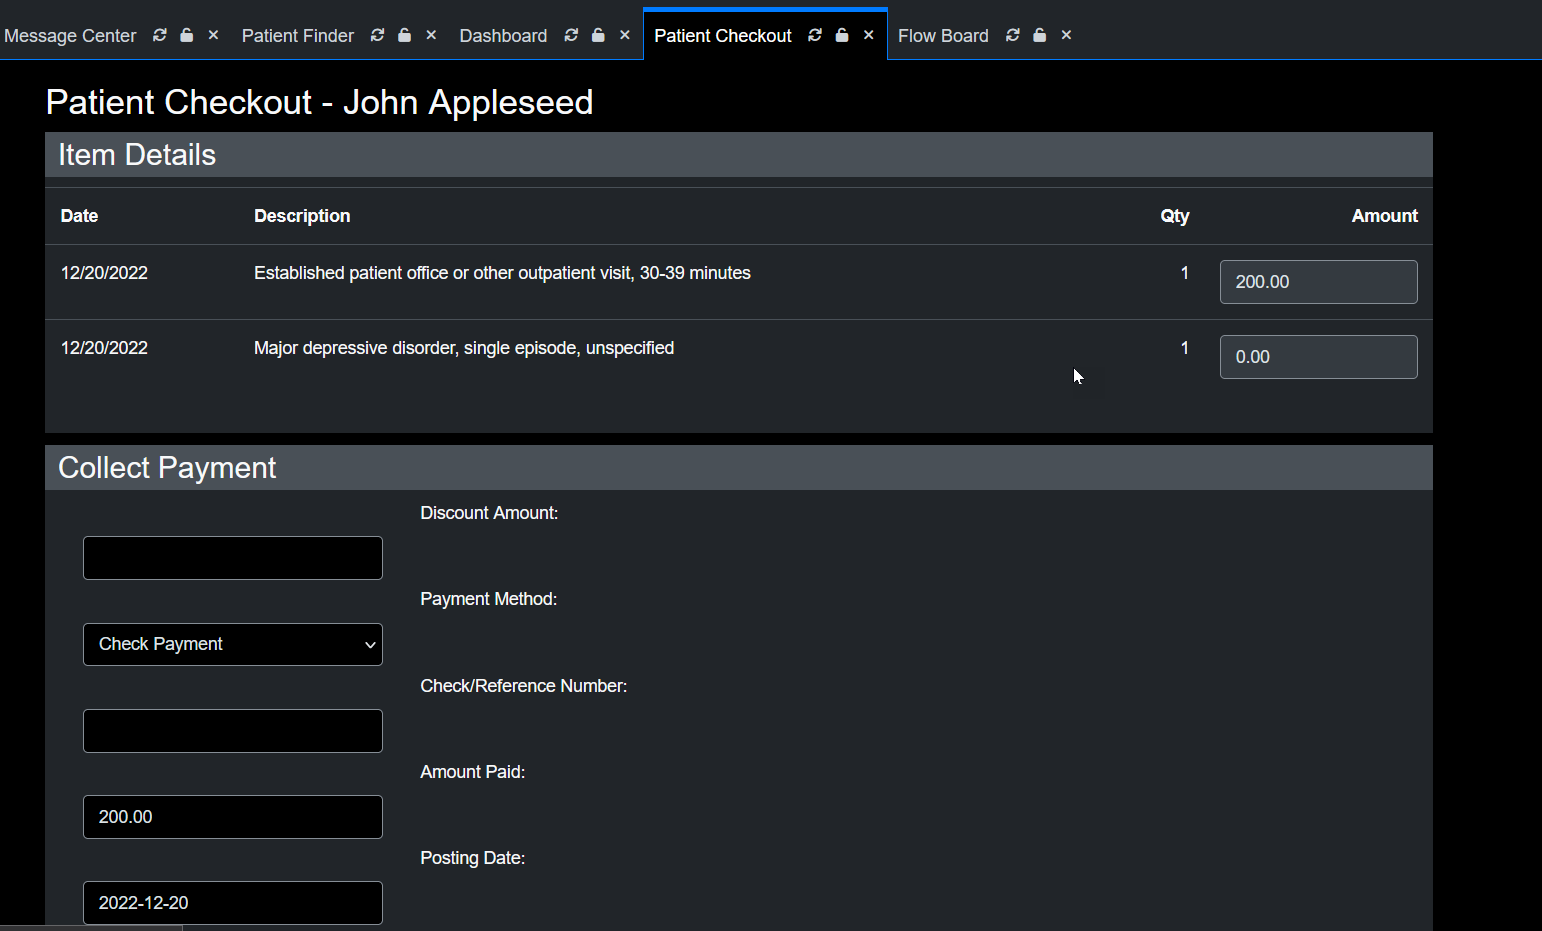
Task: Click the lock icon on Patient Checkout tab
Action: click(x=841, y=34)
